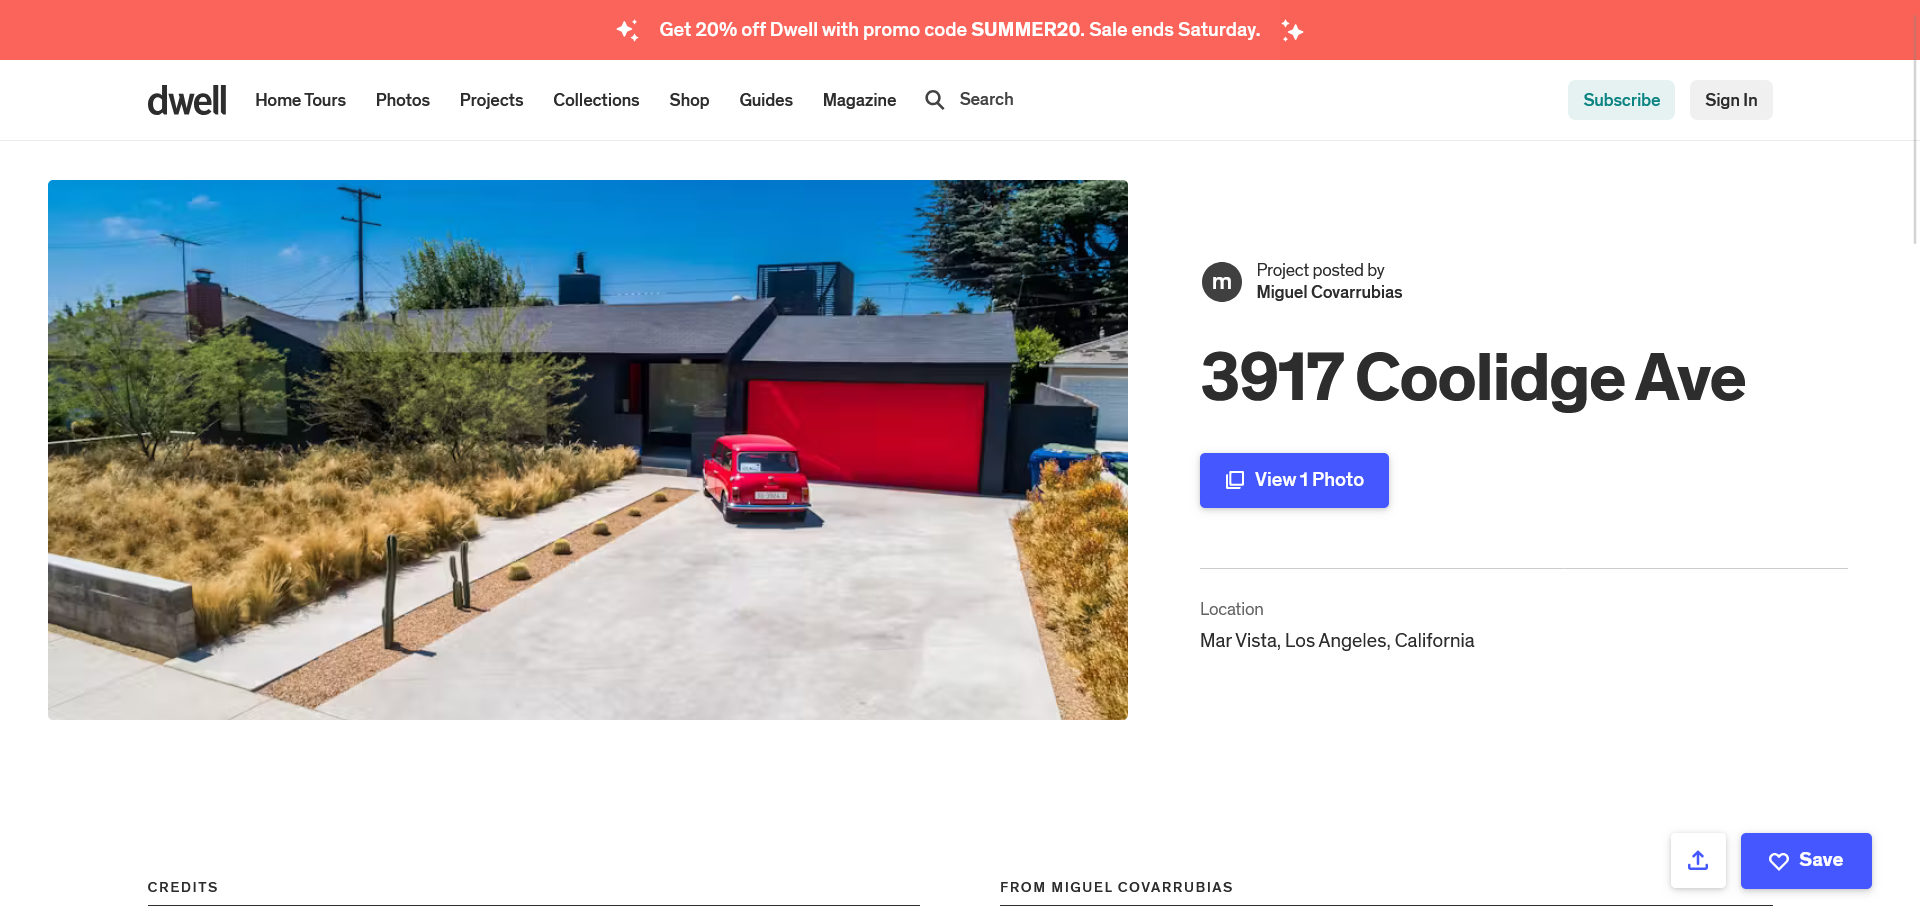The height and width of the screenshot is (913, 1920).
Task: Click the dwell logo
Action: 187,100
